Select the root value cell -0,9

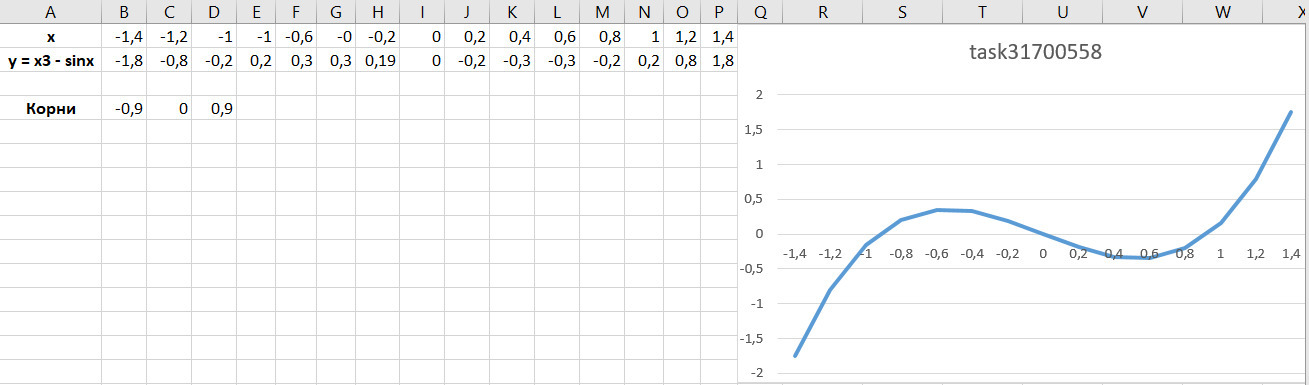[124, 110]
